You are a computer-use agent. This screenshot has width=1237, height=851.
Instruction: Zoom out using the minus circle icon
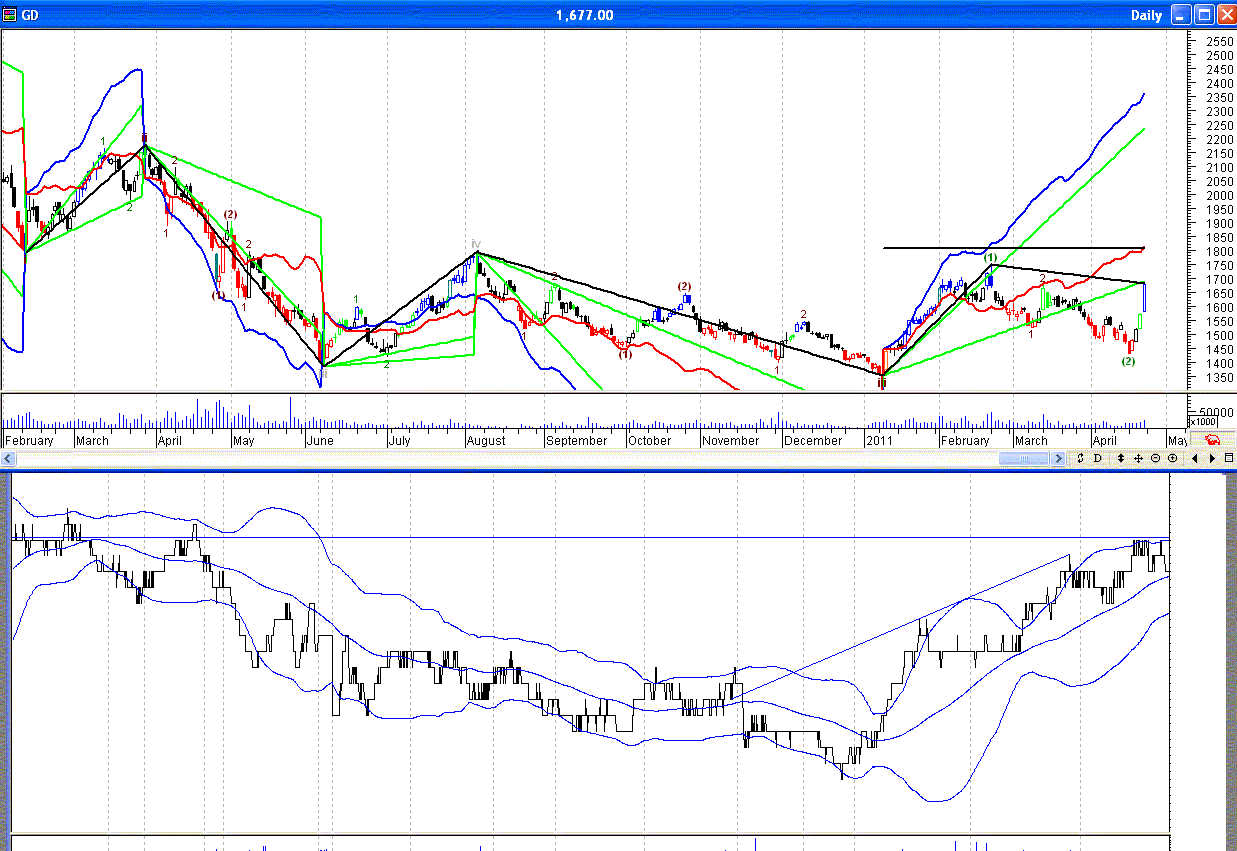pyautogui.click(x=1155, y=458)
